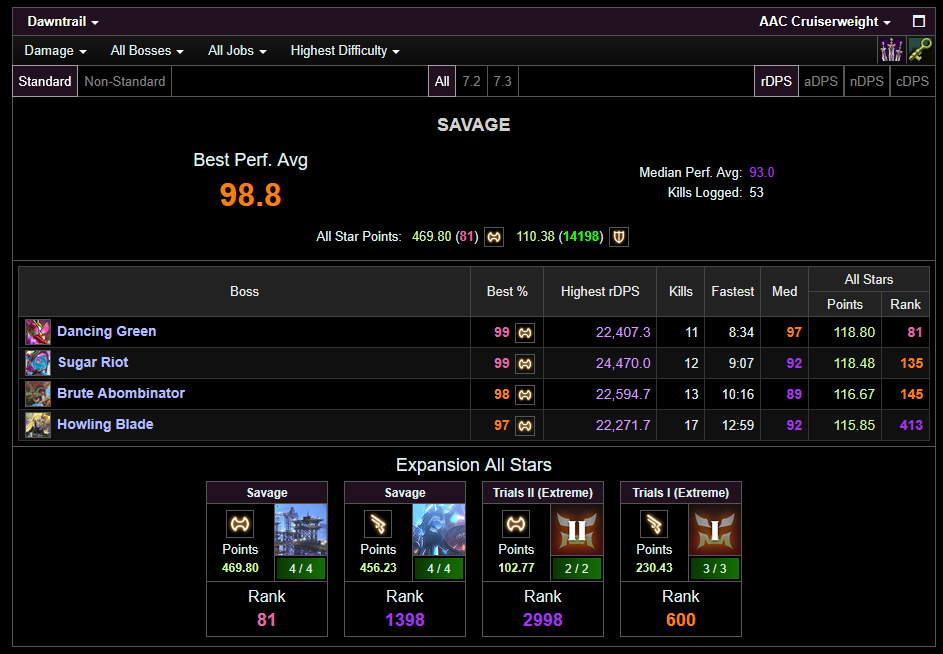The height and width of the screenshot is (654, 943).
Task: Click the job icon in Savage 456.23 card
Action: click(x=378, y=524)
